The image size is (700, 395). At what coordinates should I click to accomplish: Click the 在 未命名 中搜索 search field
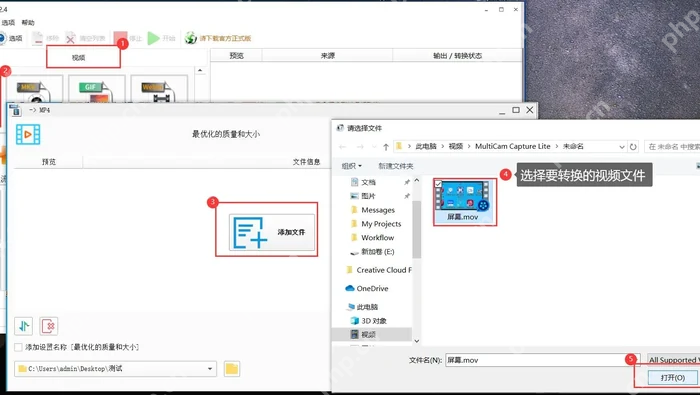click(x=672, y=146)
